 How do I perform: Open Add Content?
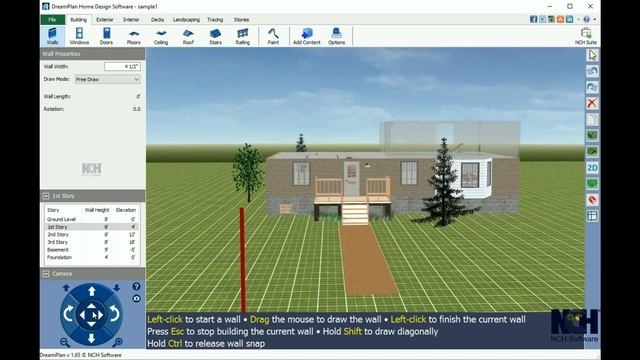[x=307, y=36]
